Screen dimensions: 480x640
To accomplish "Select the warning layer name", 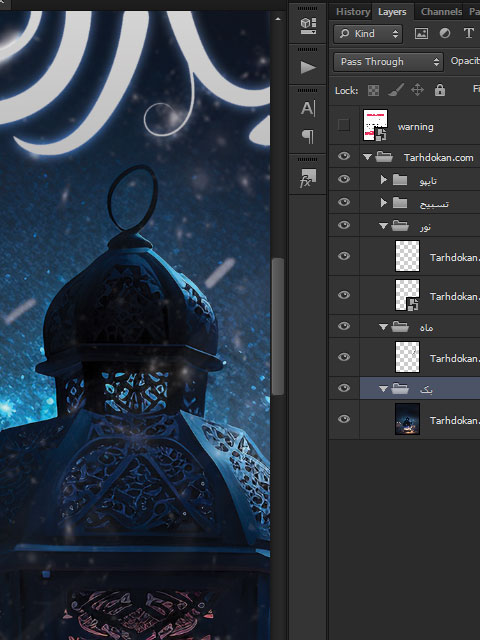I will pos(416,127).
